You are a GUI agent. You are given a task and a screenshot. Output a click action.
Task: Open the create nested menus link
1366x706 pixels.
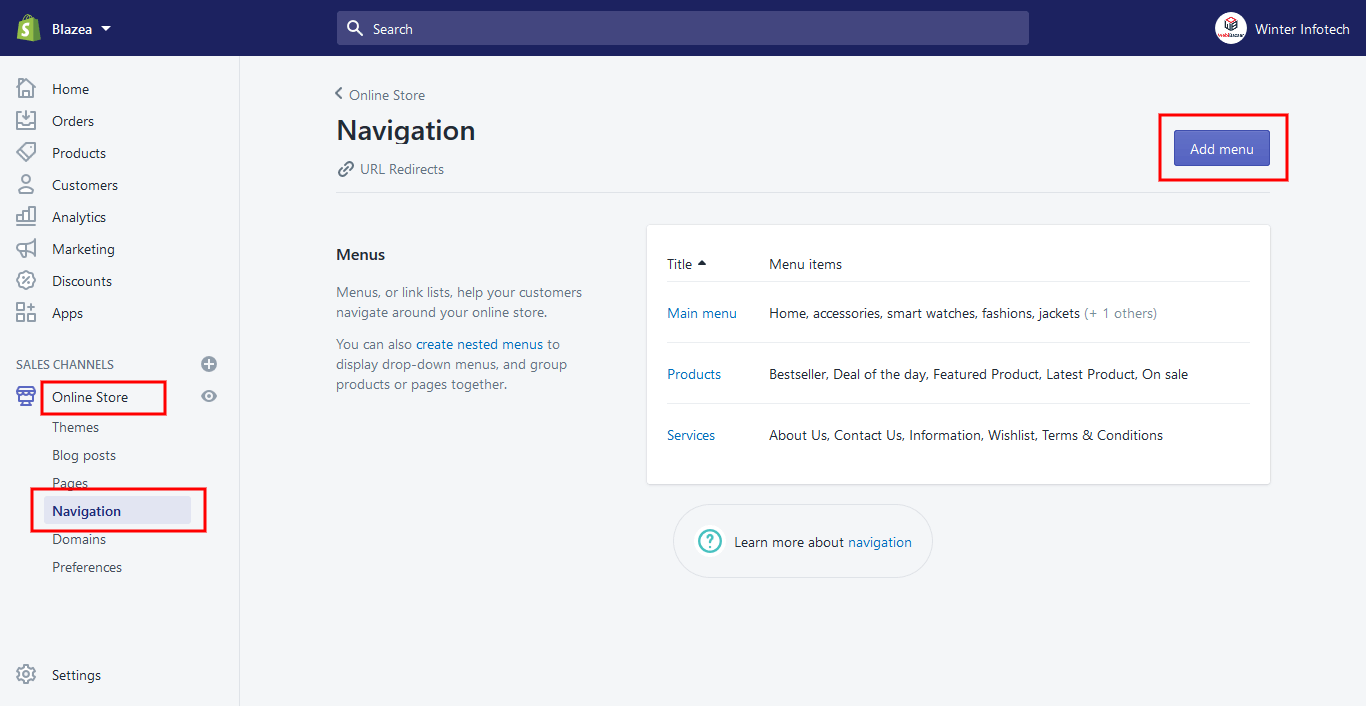click(x=482, y=343)
